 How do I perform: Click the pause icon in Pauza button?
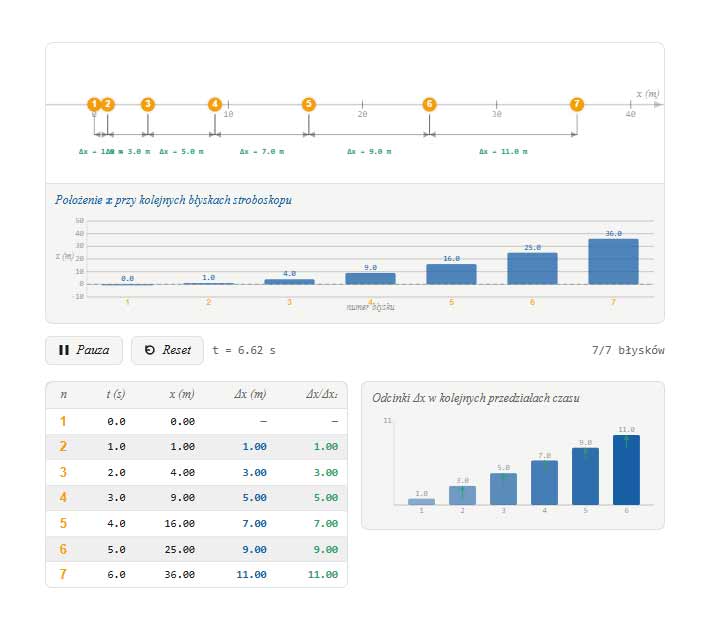pos(64,350)
